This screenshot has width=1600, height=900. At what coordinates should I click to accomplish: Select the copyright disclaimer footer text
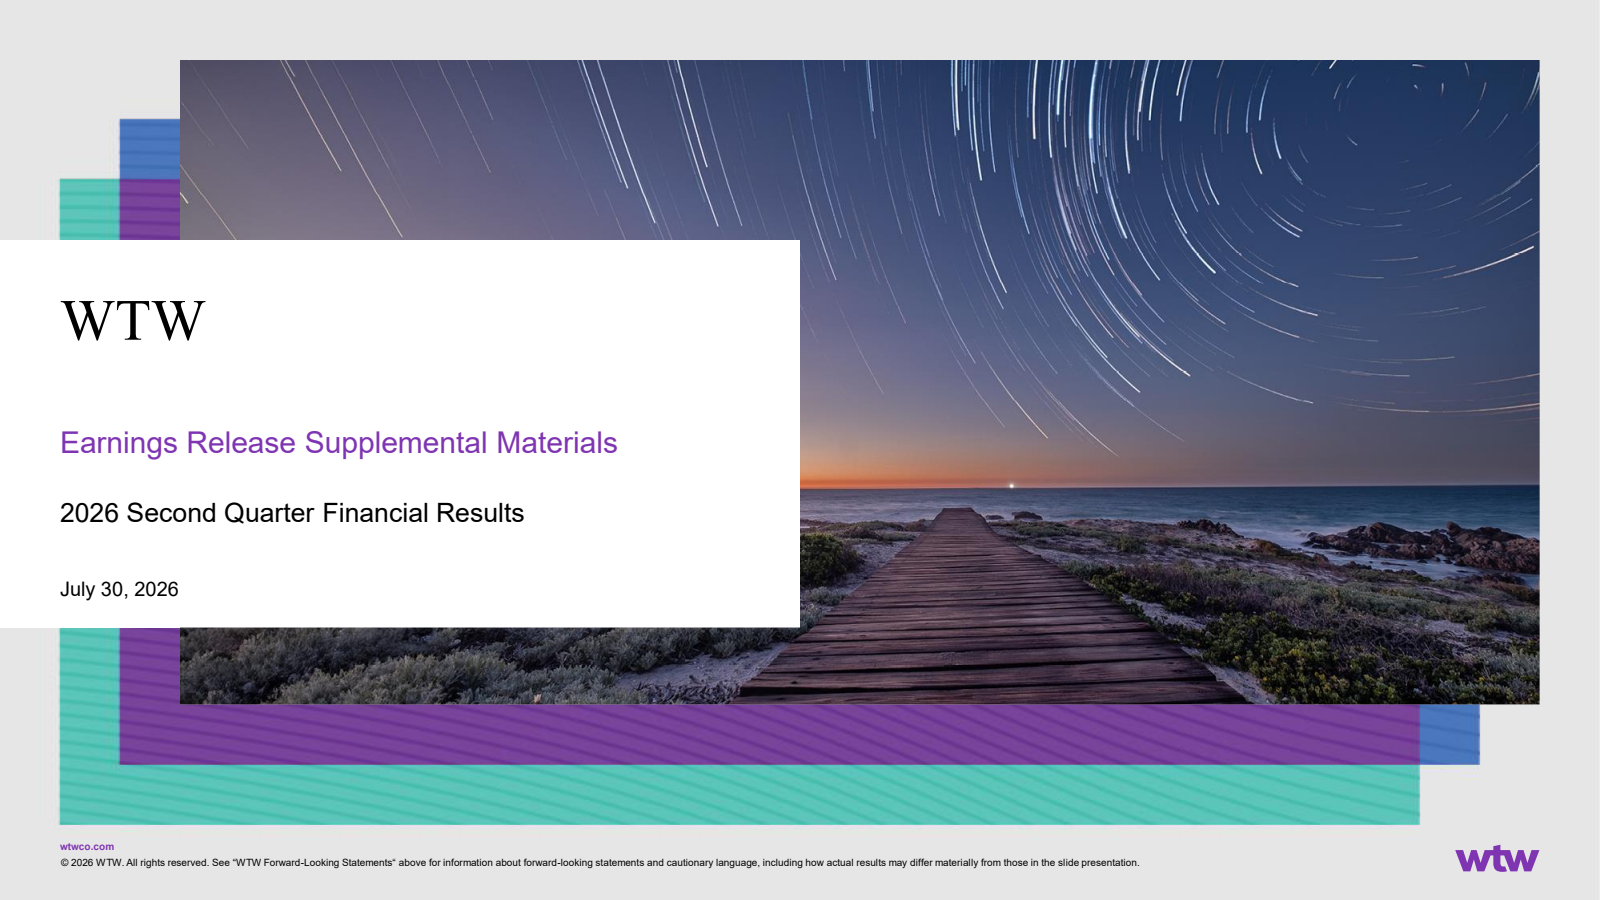click(599, 862)
